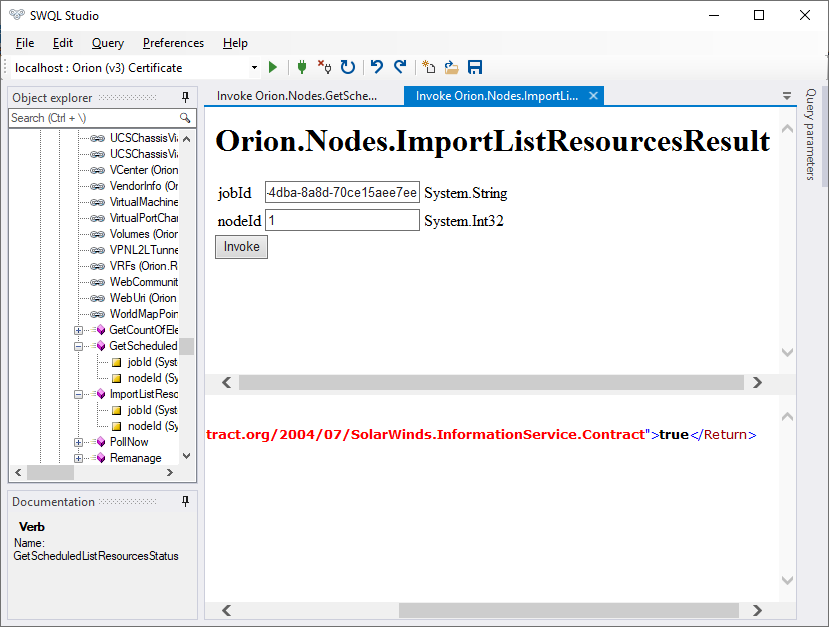Click Object explorer scroll up arrow

[186, 139]
